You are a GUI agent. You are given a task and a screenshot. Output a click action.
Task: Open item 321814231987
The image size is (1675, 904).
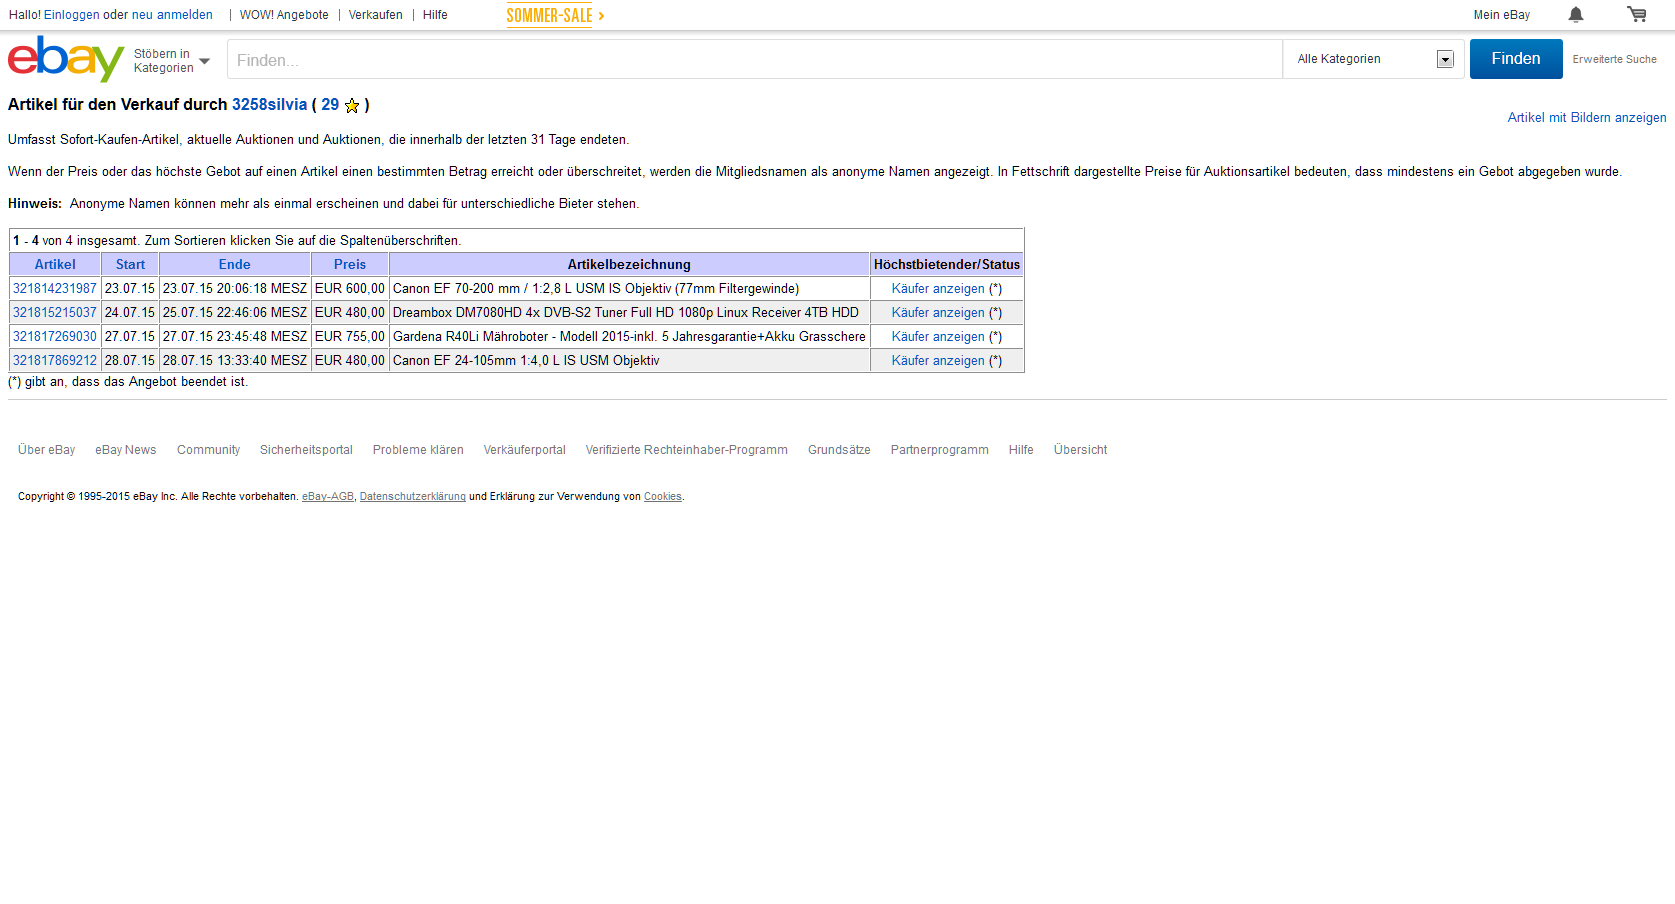click(55, 289)
